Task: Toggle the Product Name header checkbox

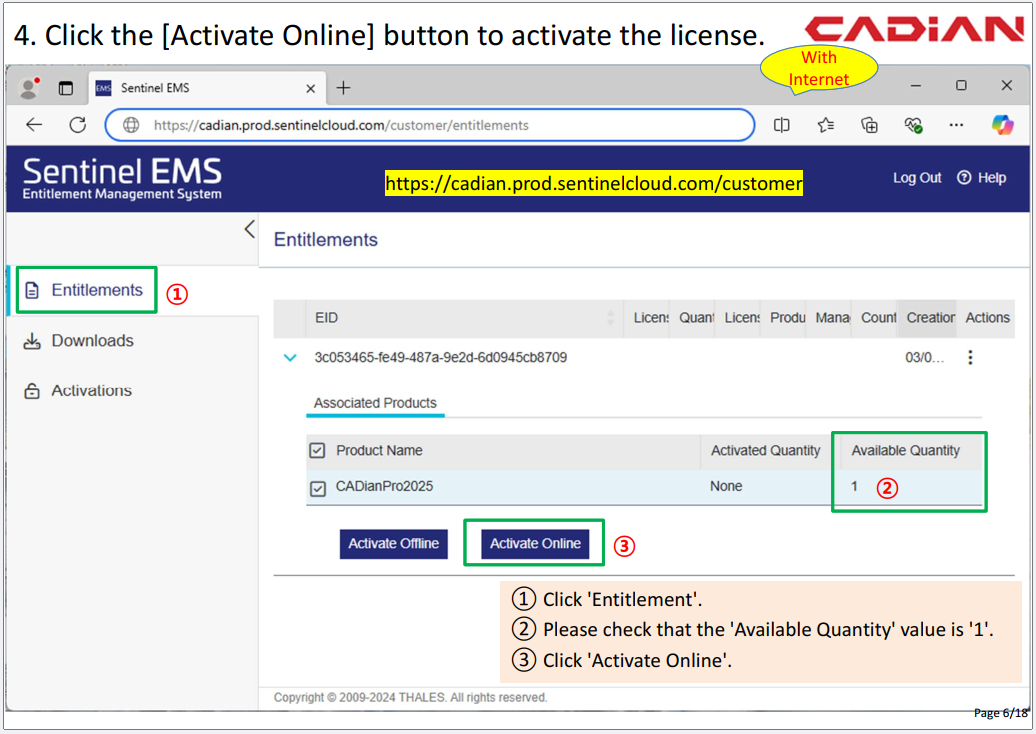Action: (x=317, y=451)
